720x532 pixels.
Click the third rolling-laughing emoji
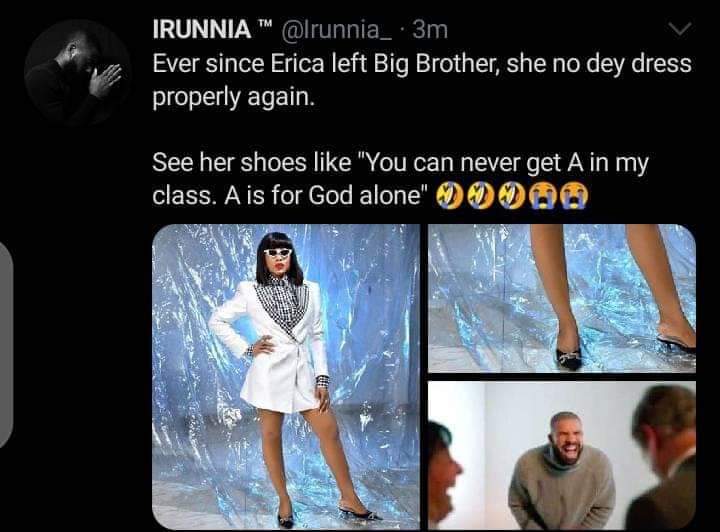pos(511,196)
